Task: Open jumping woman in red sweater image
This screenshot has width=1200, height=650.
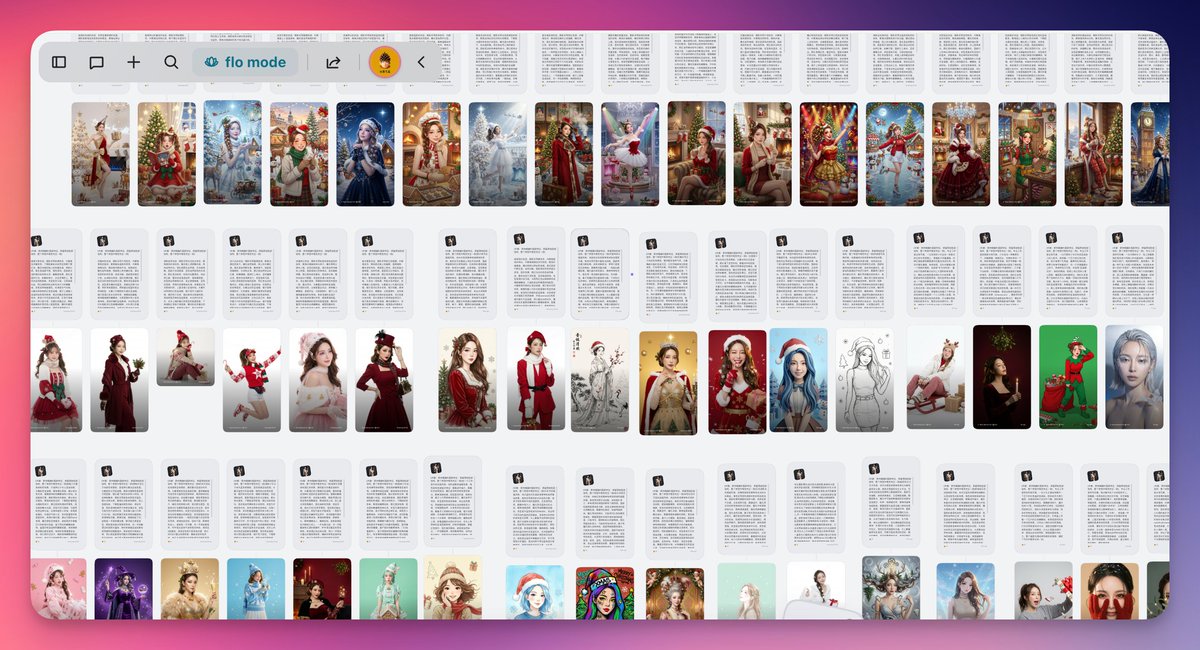Action: tap(252, 380)
